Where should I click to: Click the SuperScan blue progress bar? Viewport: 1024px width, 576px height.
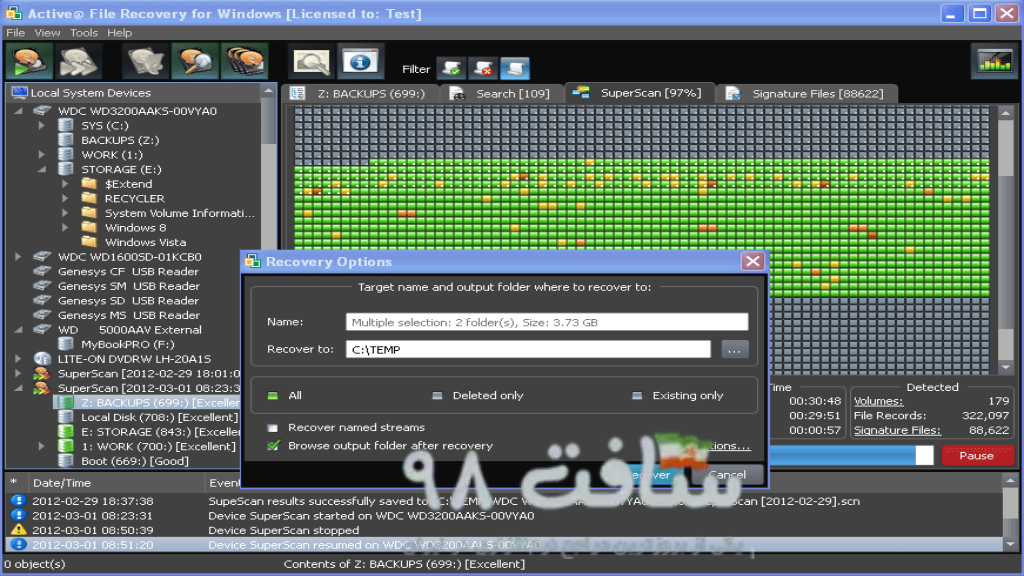point(851,455)
